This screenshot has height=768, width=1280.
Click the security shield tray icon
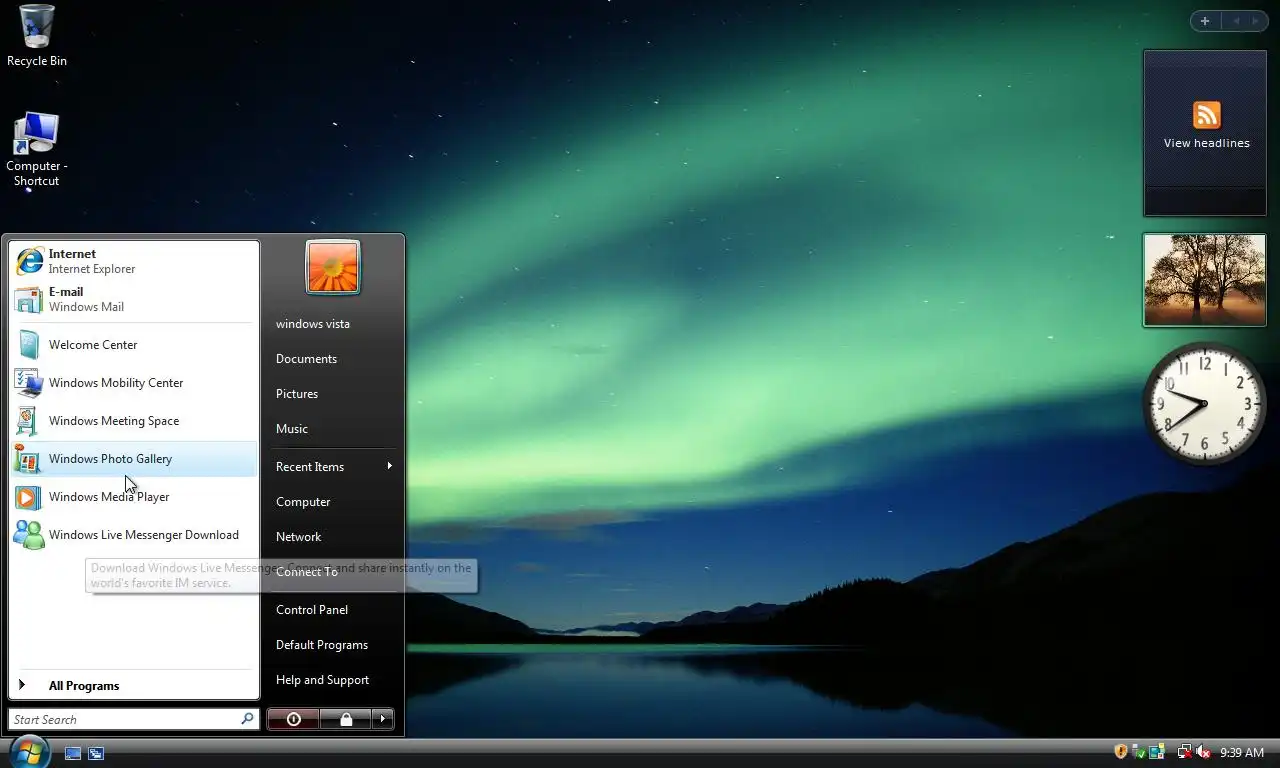point(1121,752)
